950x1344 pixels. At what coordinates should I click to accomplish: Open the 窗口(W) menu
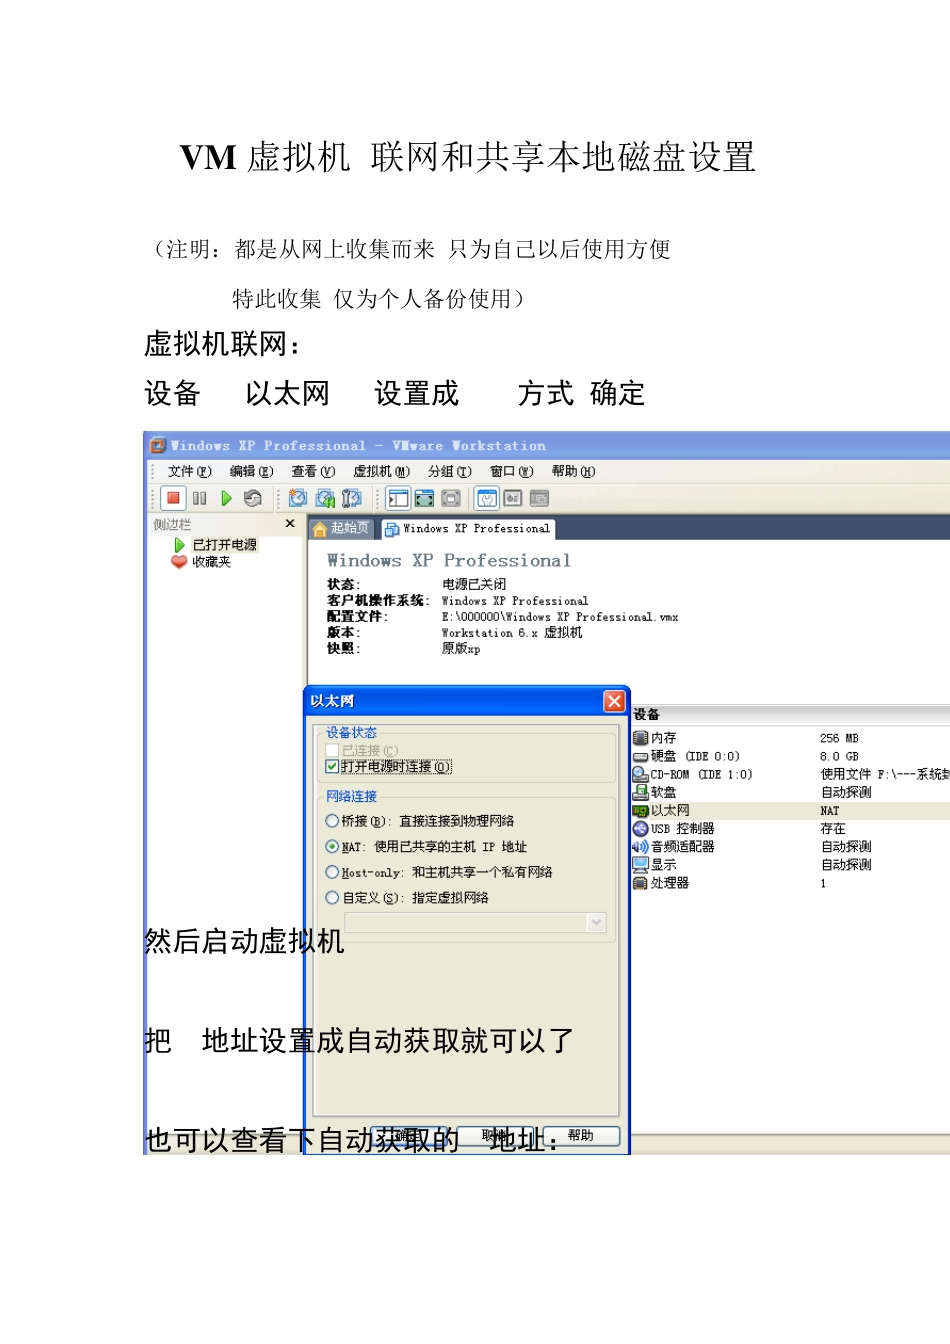click(512, 471)
